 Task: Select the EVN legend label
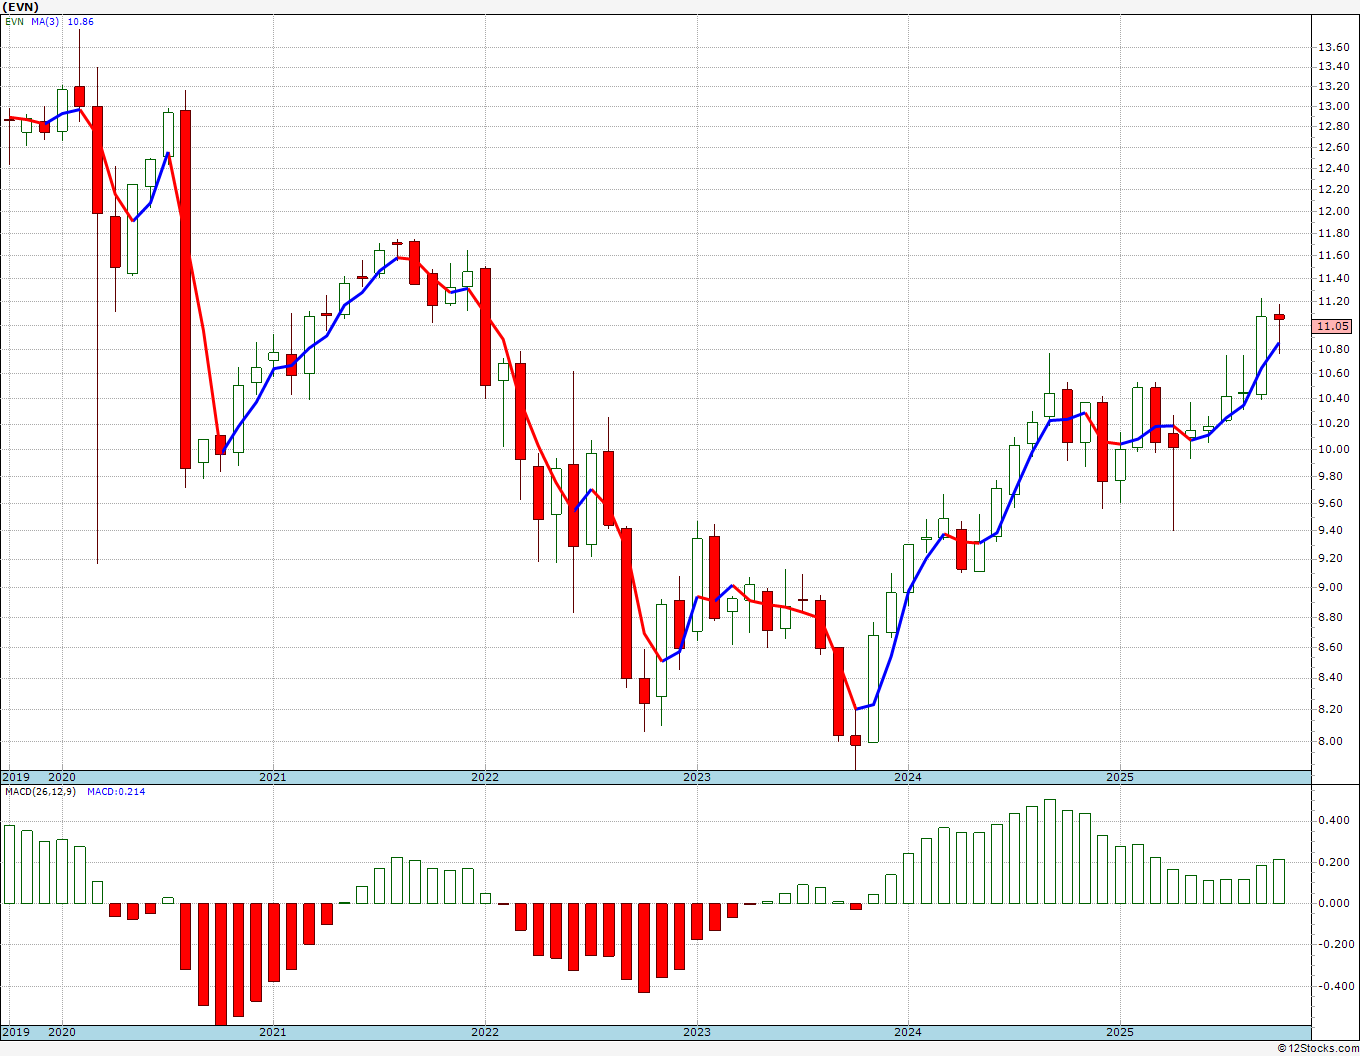click(x=14, y=21)
